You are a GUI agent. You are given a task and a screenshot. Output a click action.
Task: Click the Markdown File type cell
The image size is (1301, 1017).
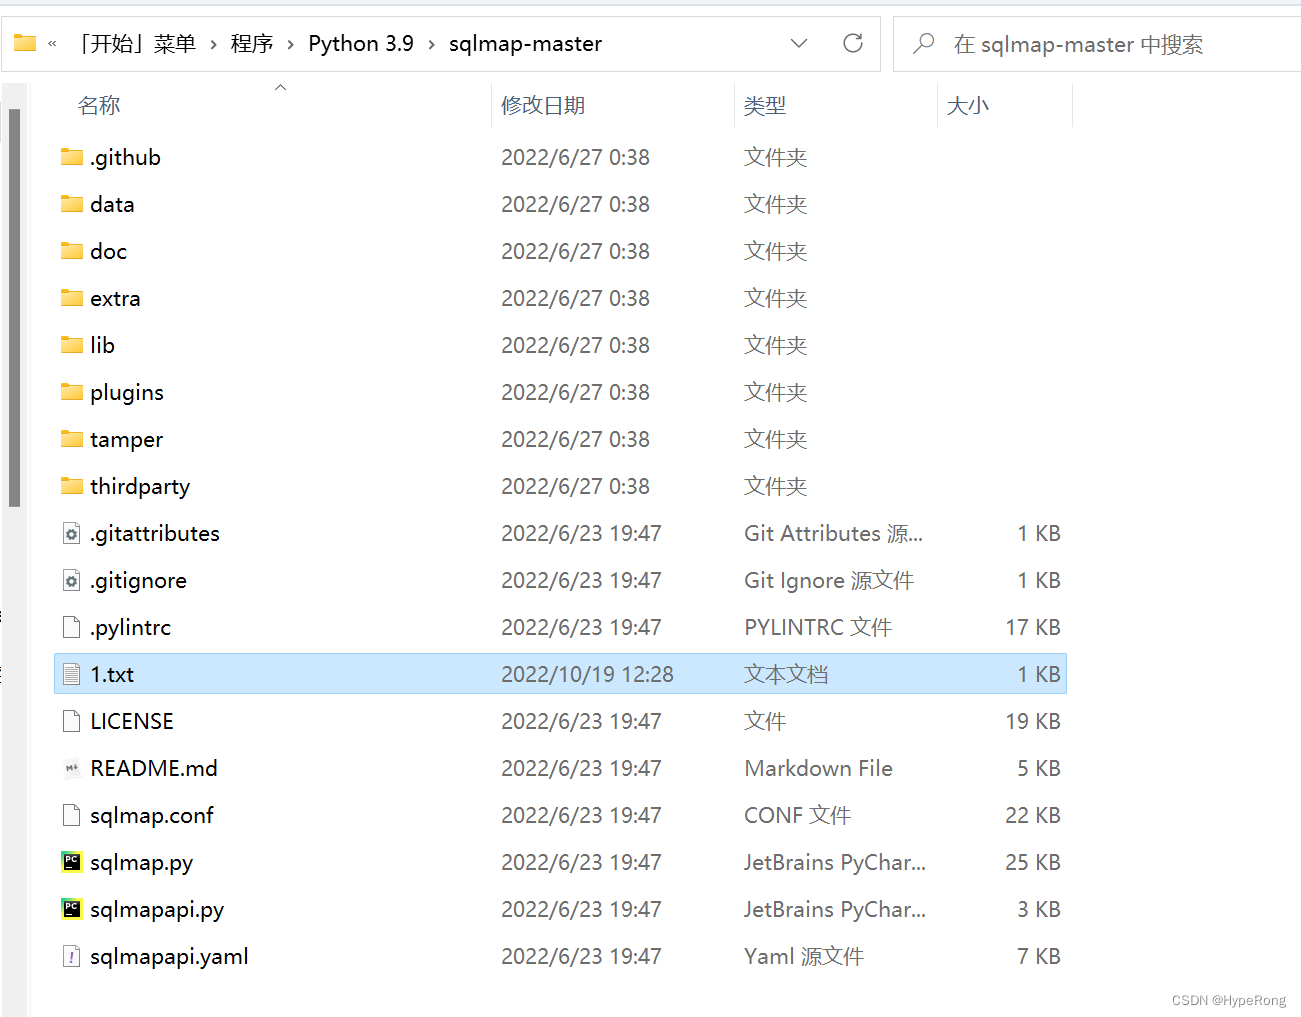point(819,768)
